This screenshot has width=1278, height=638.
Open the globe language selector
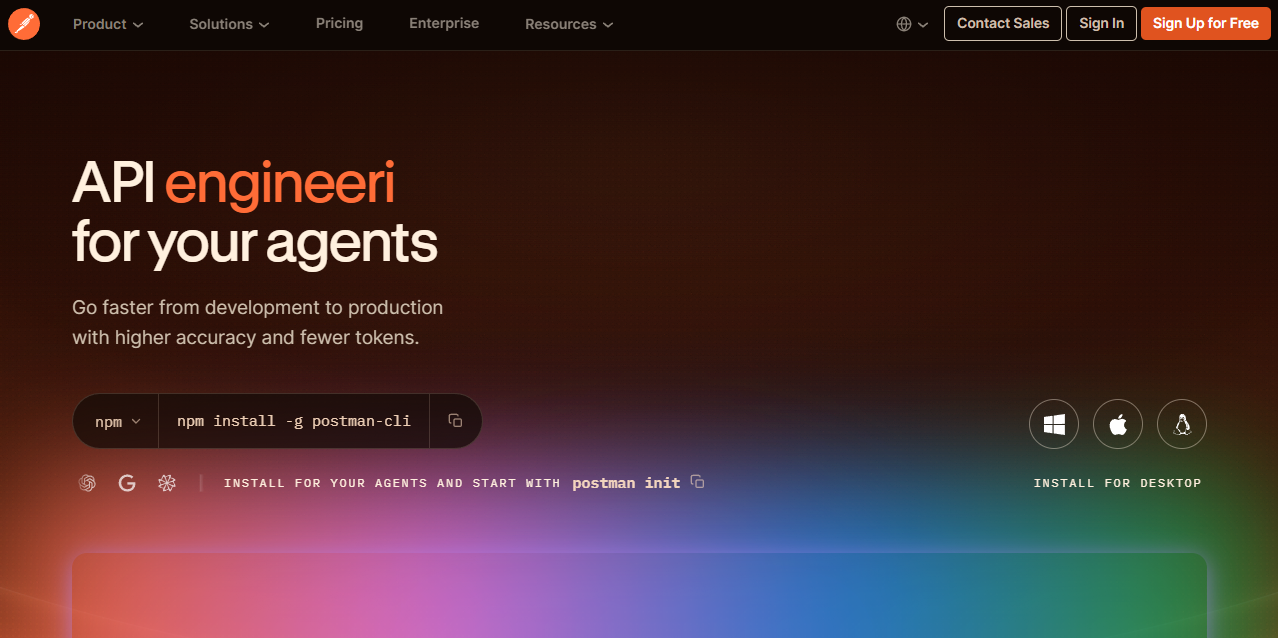click(x=912, y=24)
